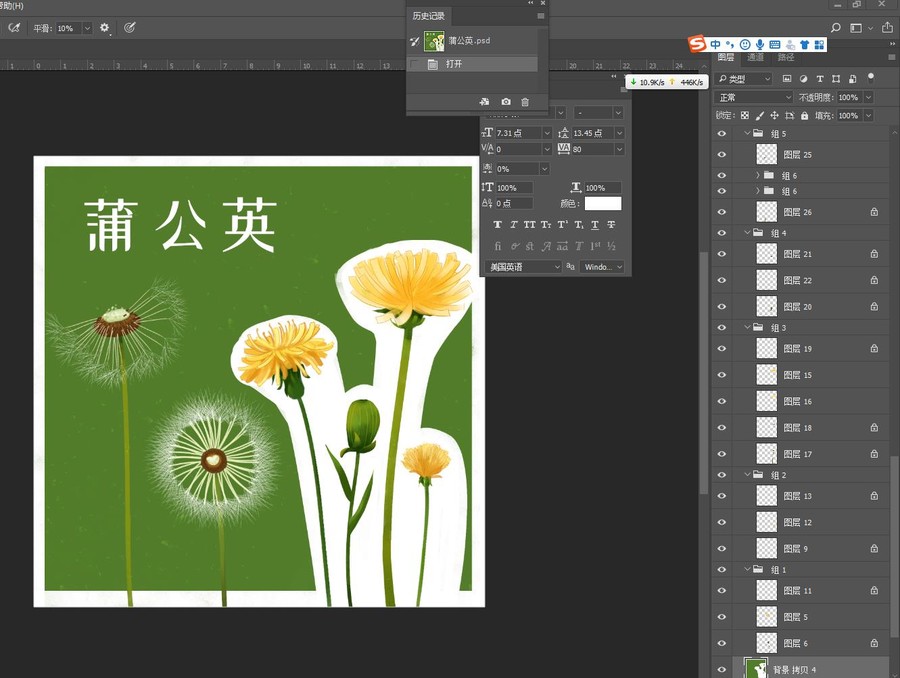Select 历史记录 History tab
Image resolution: width=900 pixels, height=678 pixels.
pyautogui.click(x=429, y=16)
